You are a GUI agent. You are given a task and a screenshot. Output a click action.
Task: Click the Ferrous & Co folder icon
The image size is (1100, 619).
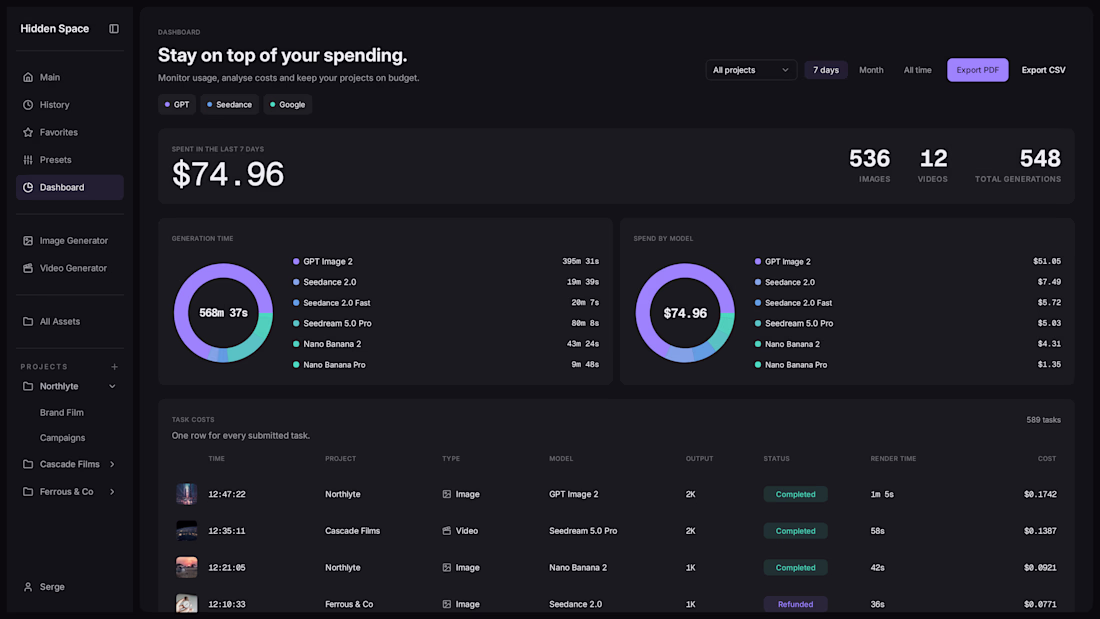point(28,492)
